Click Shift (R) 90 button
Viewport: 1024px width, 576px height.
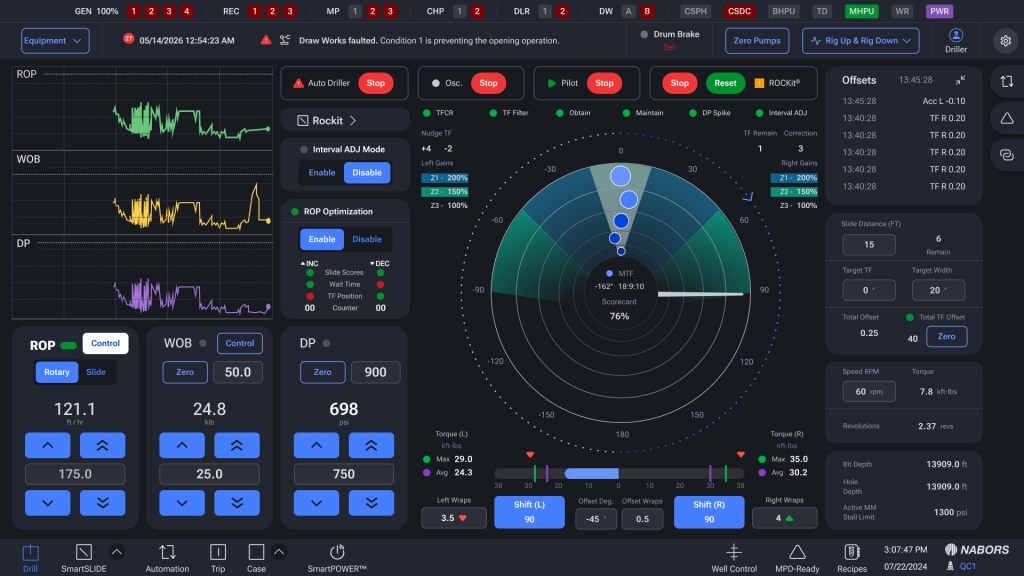tap(709, 512)
